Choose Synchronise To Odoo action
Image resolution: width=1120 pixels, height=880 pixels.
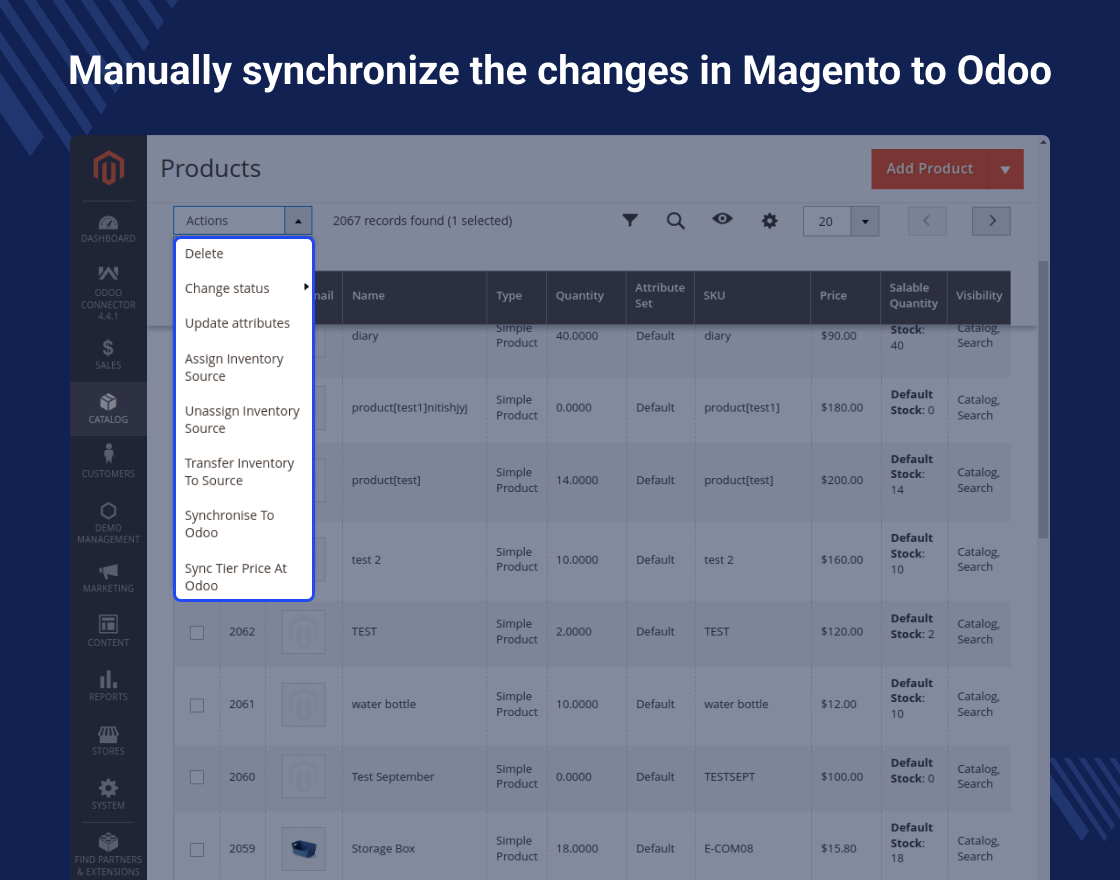pyautogui.click(x=244, y=524)
